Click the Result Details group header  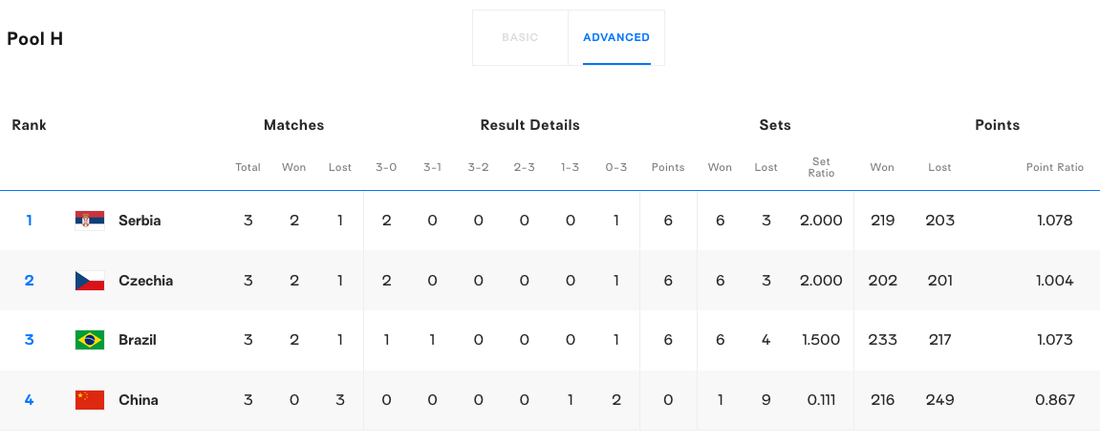click(530, 125)
